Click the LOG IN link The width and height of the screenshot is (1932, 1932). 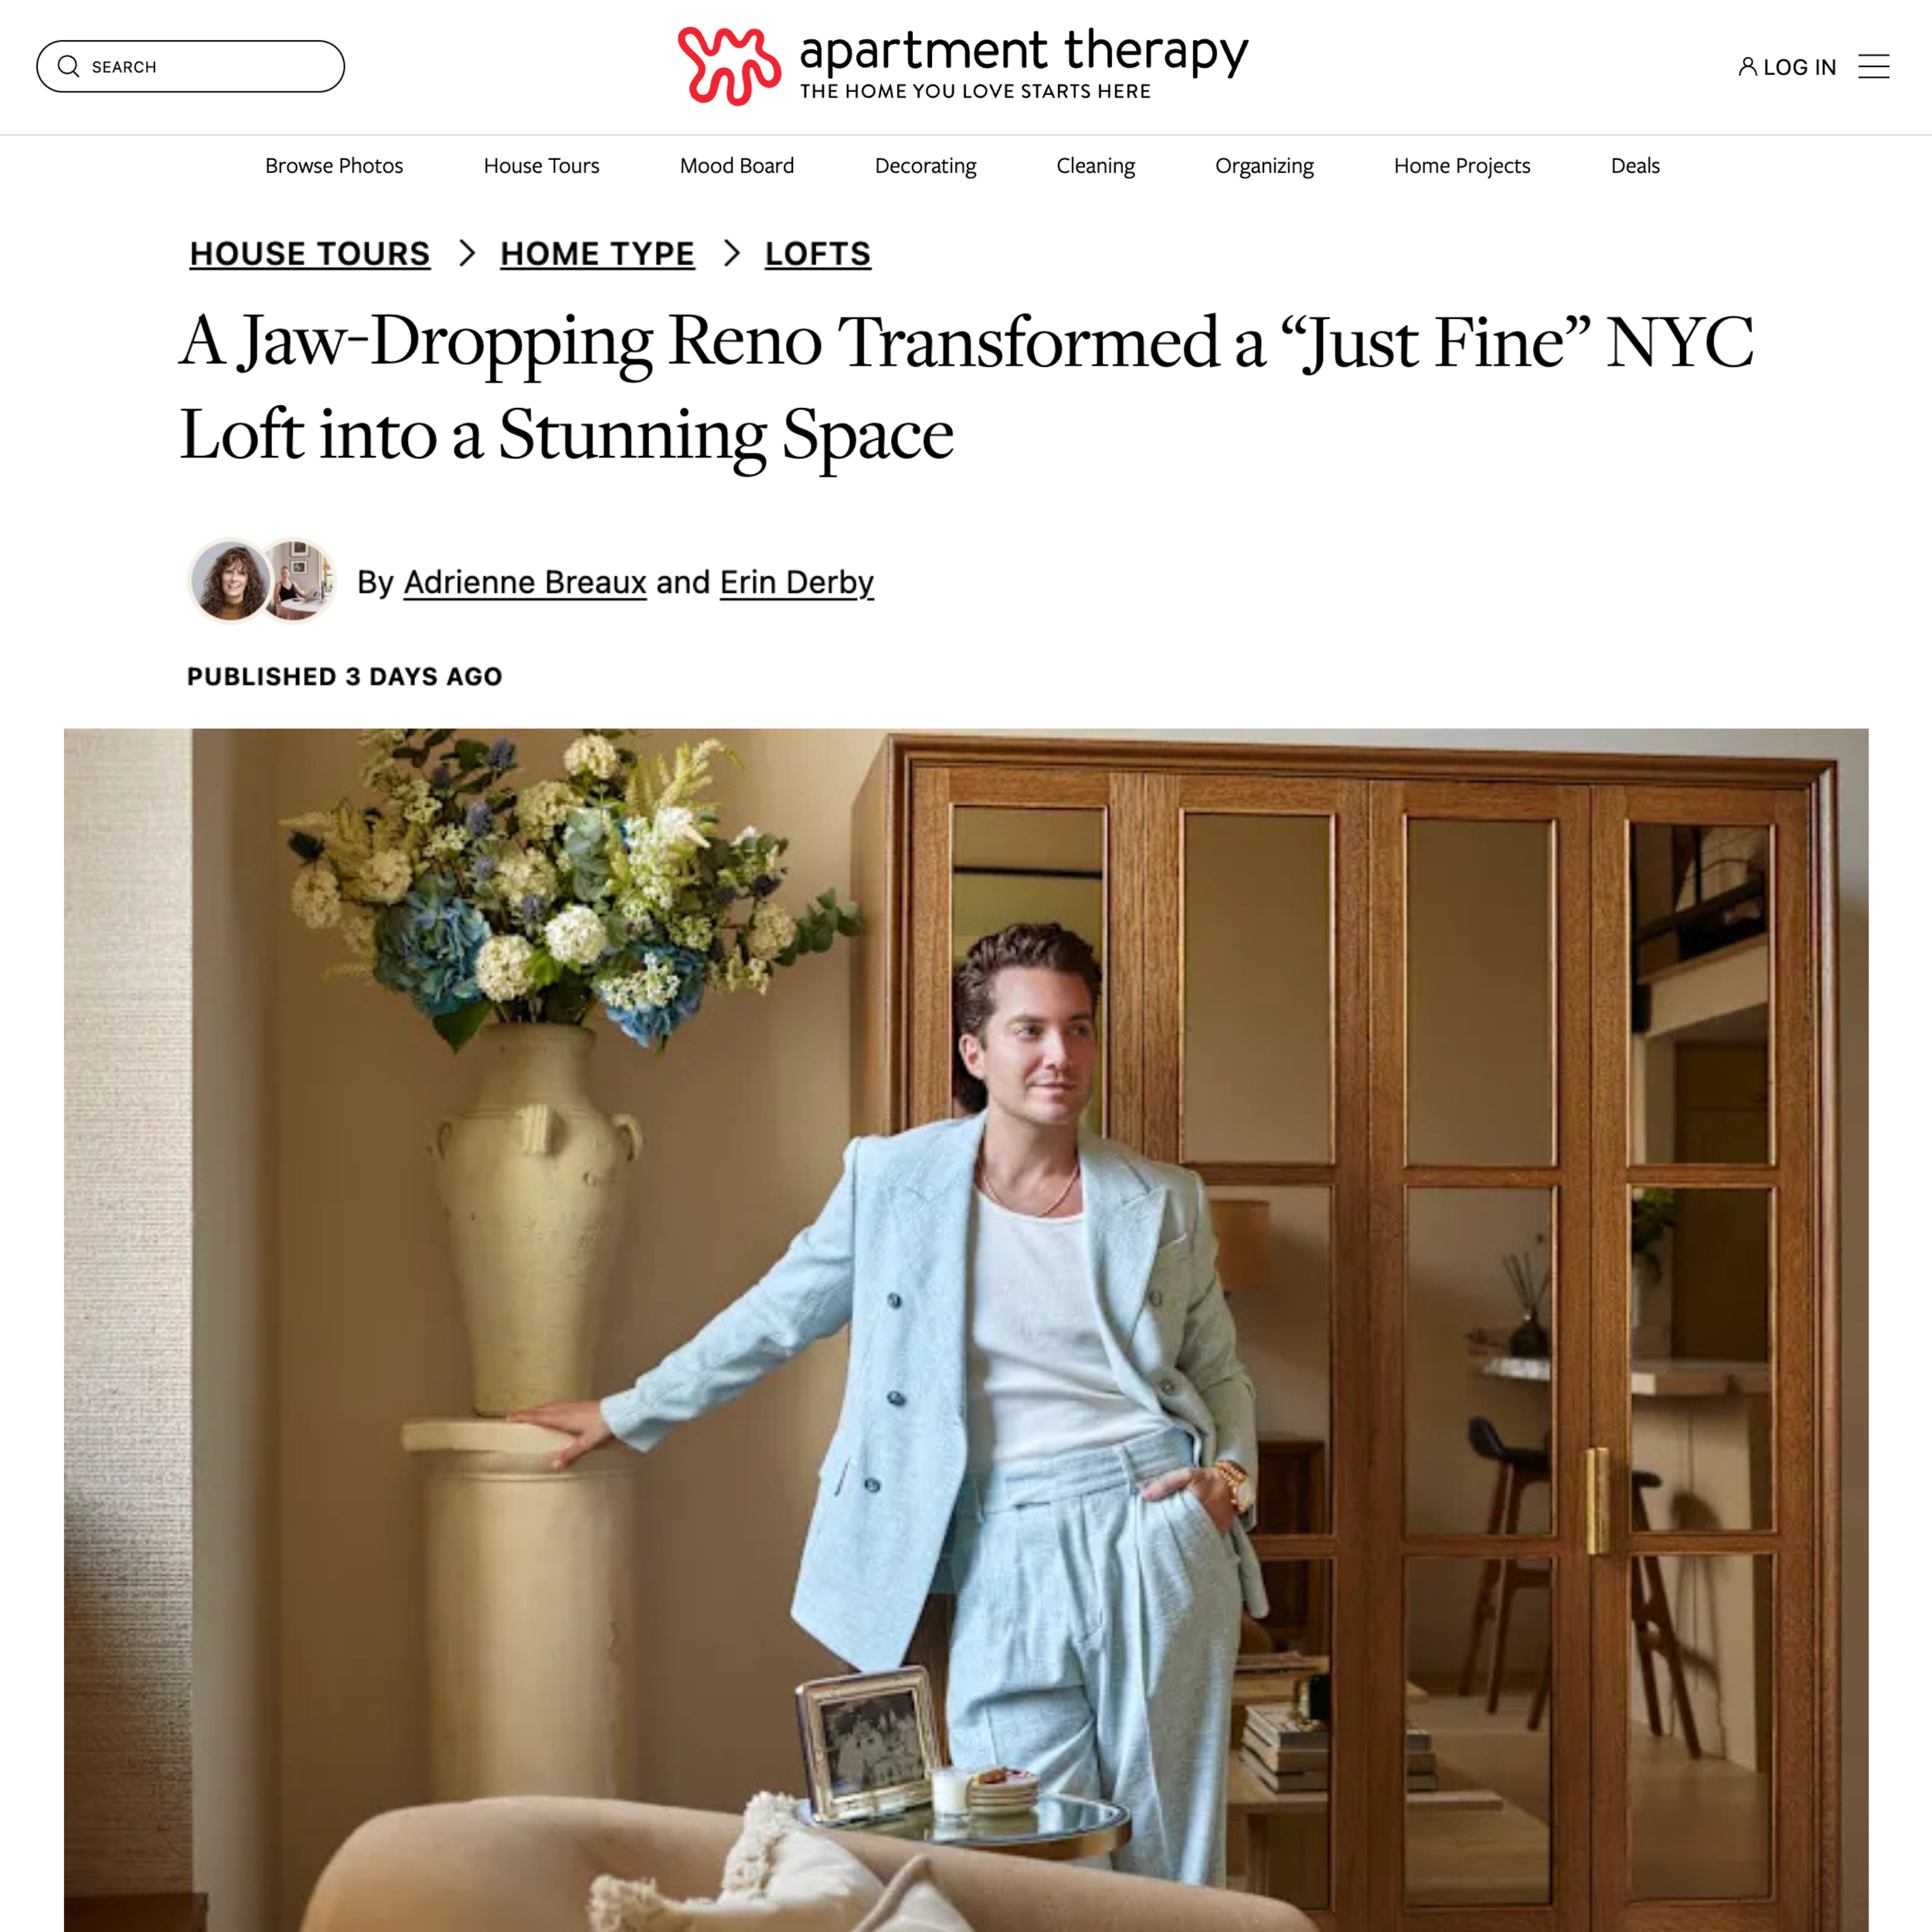click(1799, 67)
